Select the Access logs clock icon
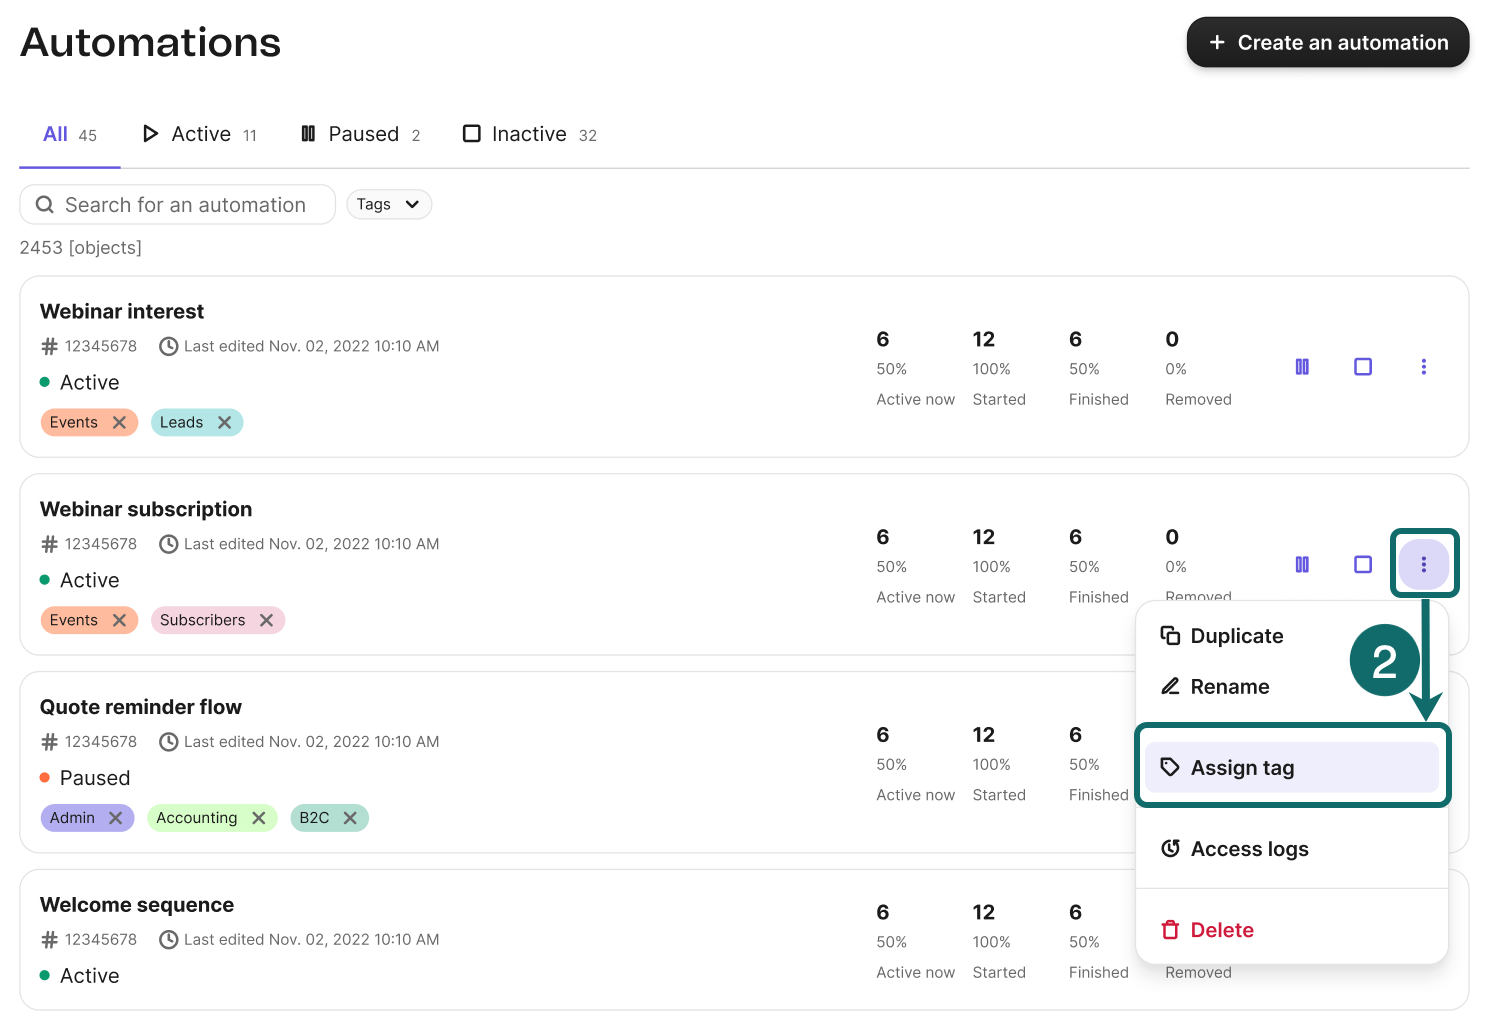This screenshot has height=1022, width=1494. tap(1170, 848)
